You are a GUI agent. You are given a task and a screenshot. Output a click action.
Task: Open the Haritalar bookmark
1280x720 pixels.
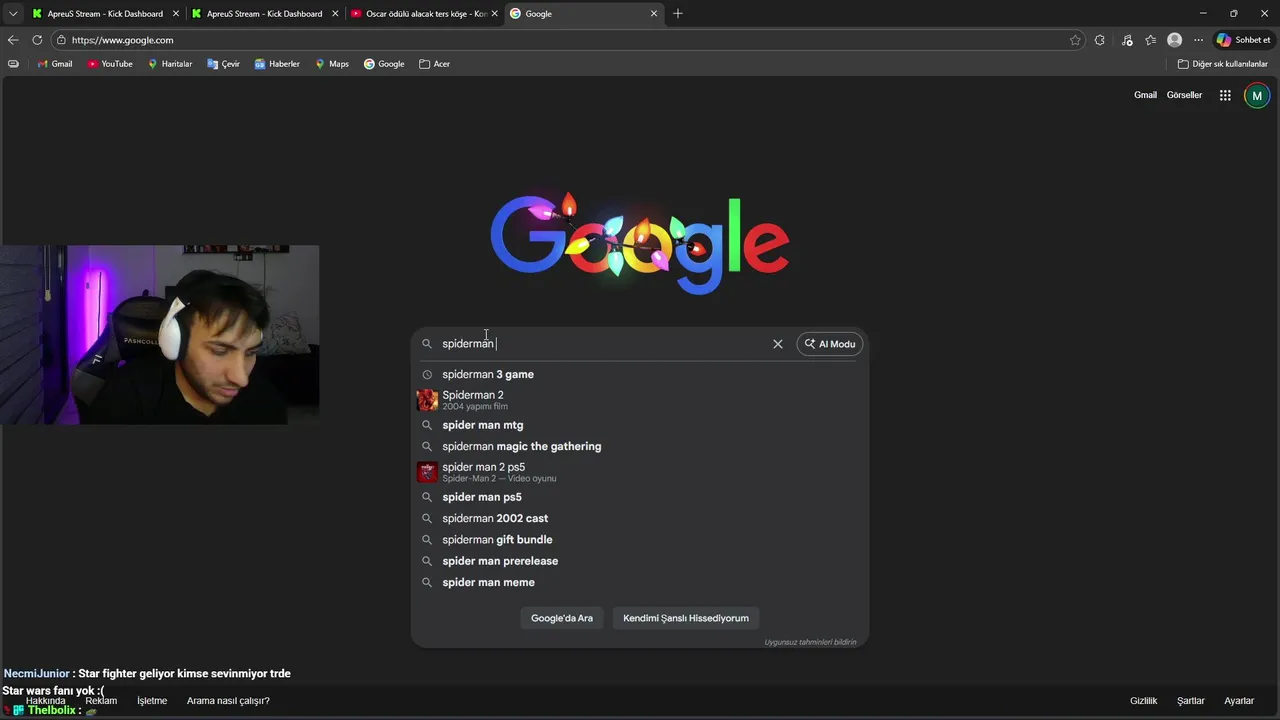(170, 64)
